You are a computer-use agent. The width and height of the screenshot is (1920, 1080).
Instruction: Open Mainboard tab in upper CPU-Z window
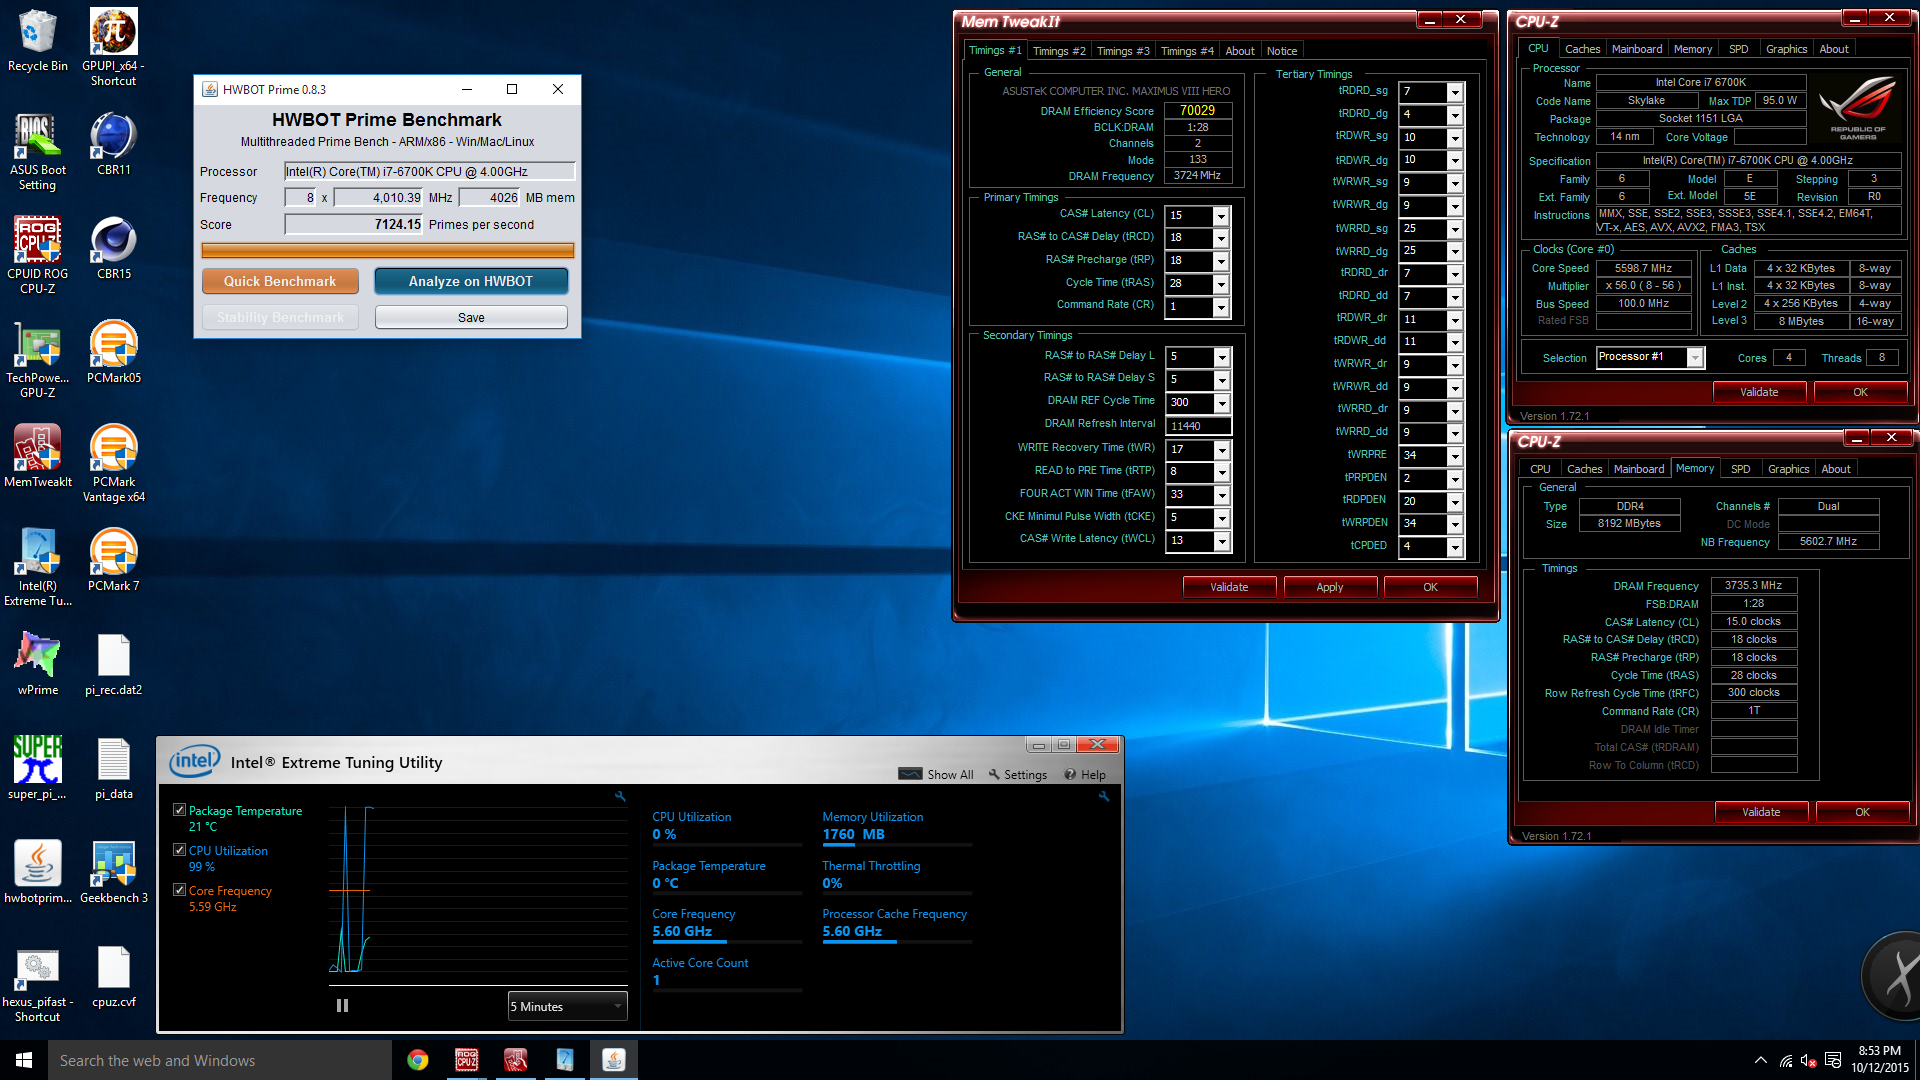(x=1637, y=49)
